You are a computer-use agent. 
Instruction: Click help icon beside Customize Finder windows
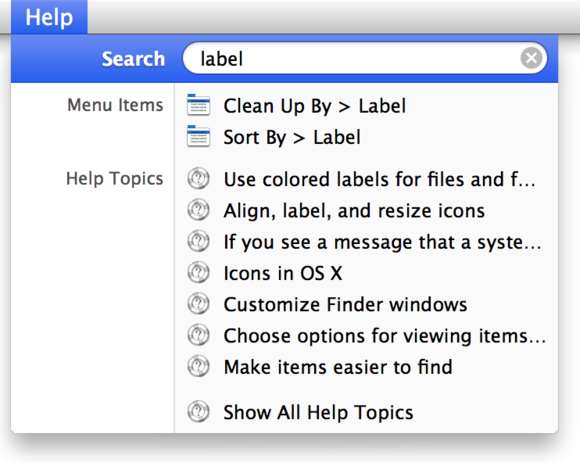point(199,304)
